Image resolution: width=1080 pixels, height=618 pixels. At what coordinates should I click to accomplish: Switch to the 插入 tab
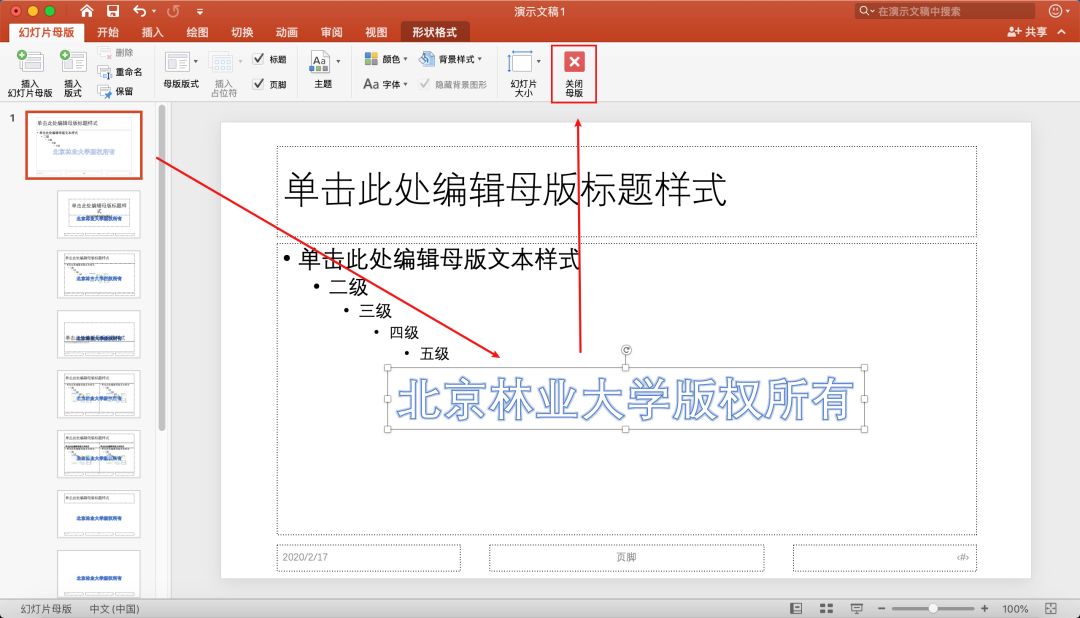pyautogui.click(x=152, y=32)
